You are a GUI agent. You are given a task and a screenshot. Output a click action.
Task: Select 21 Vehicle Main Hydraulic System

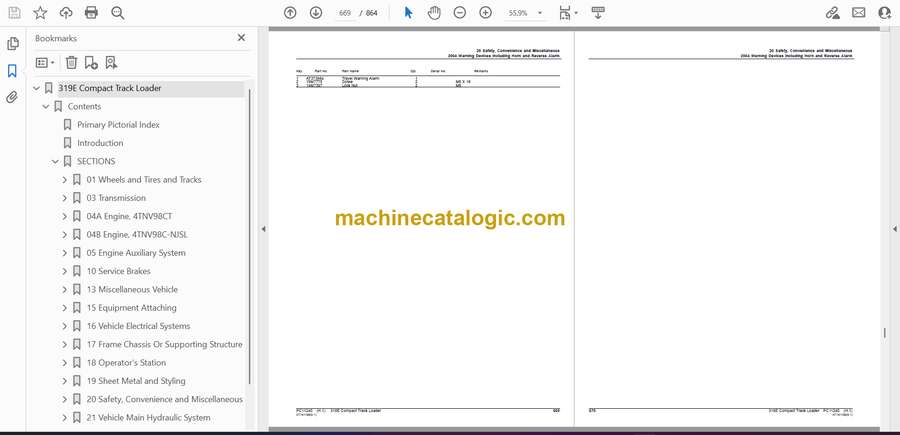(148, 418)
